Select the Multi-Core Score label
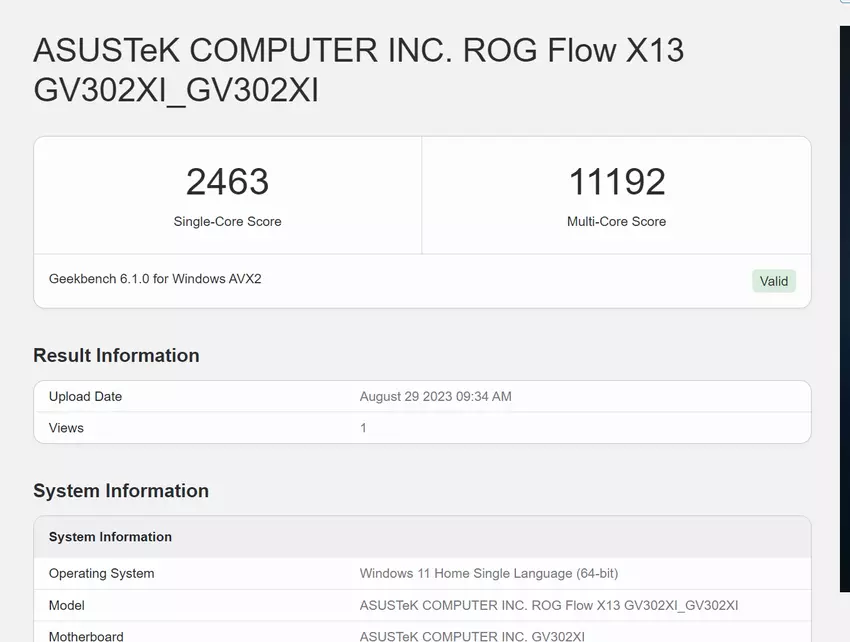 pyautogui.click(x=616, y=221)
